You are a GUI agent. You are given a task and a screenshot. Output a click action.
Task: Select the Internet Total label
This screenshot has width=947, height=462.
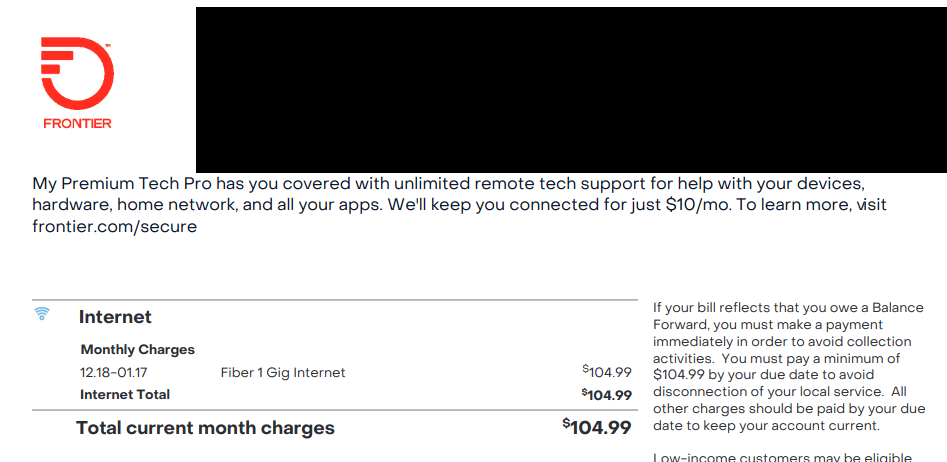(125, 395)
